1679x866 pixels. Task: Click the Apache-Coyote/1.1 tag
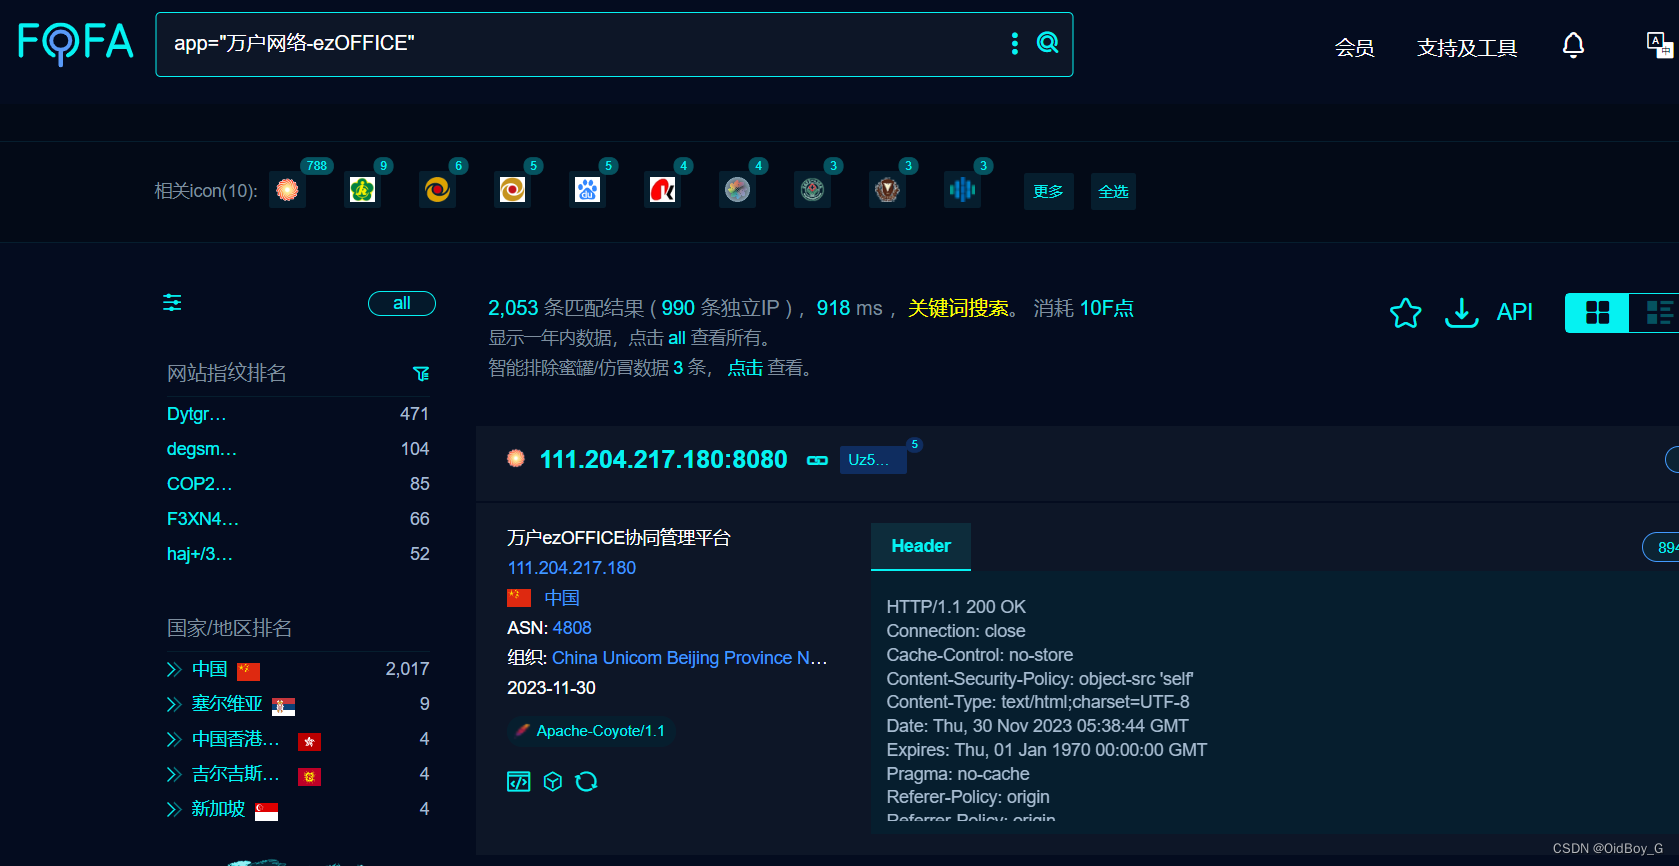click(592, 731)
